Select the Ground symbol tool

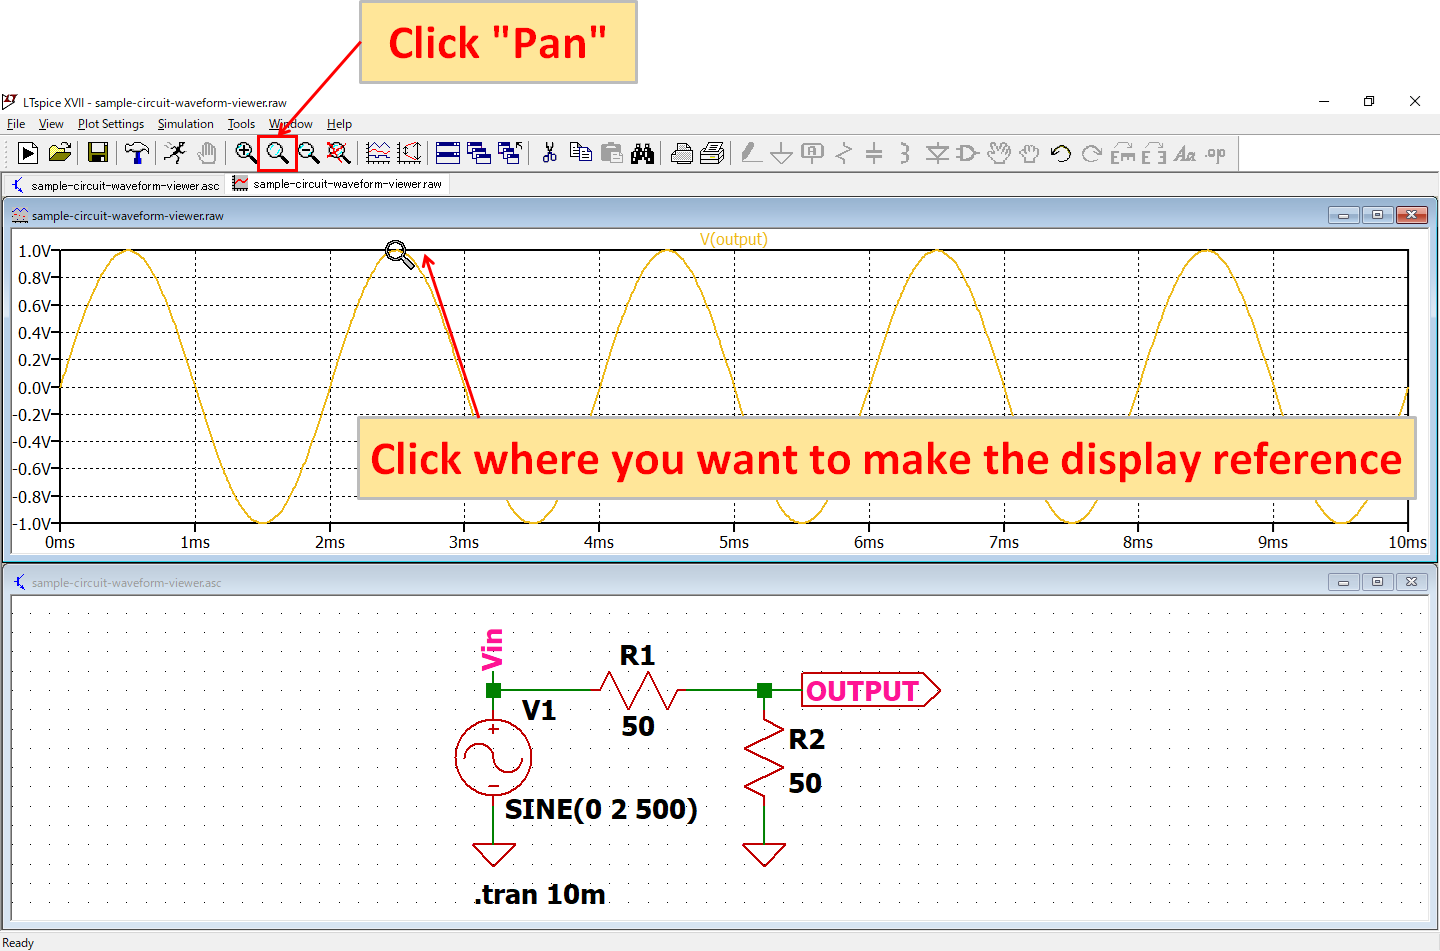click(781, 153)
